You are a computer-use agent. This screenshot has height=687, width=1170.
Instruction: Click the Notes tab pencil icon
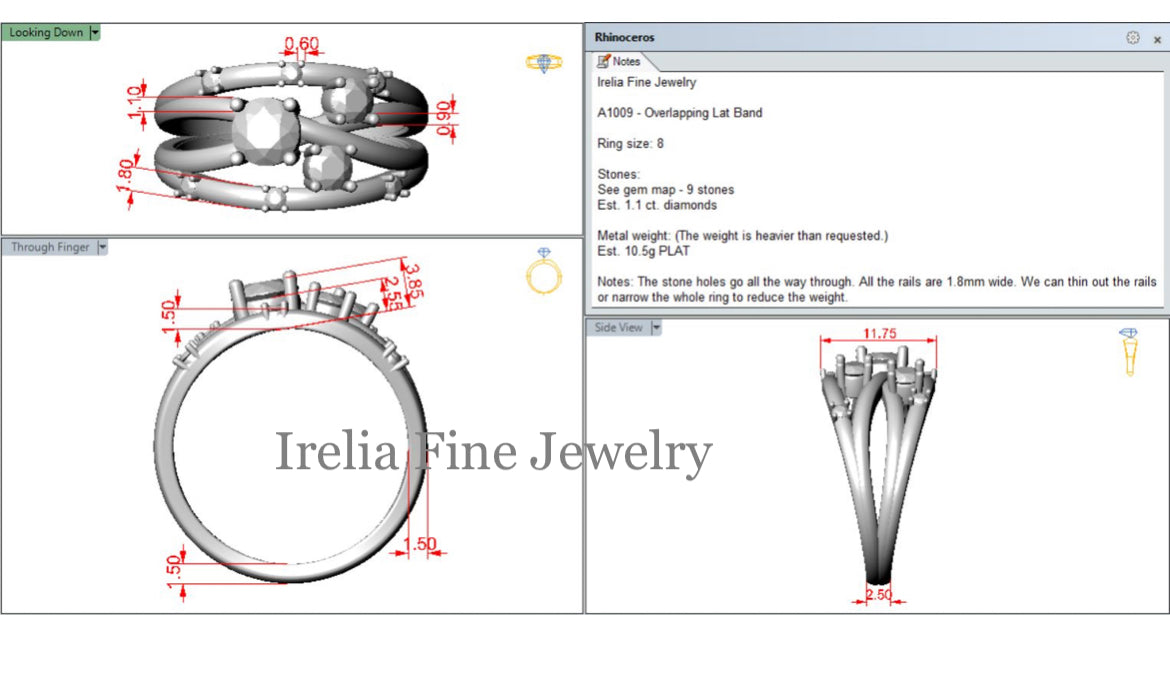(x=603, y=62)
